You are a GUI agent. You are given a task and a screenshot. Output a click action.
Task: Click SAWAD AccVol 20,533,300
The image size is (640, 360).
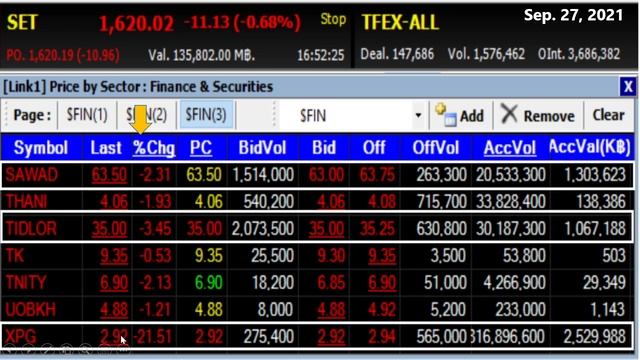coord(511,175)
